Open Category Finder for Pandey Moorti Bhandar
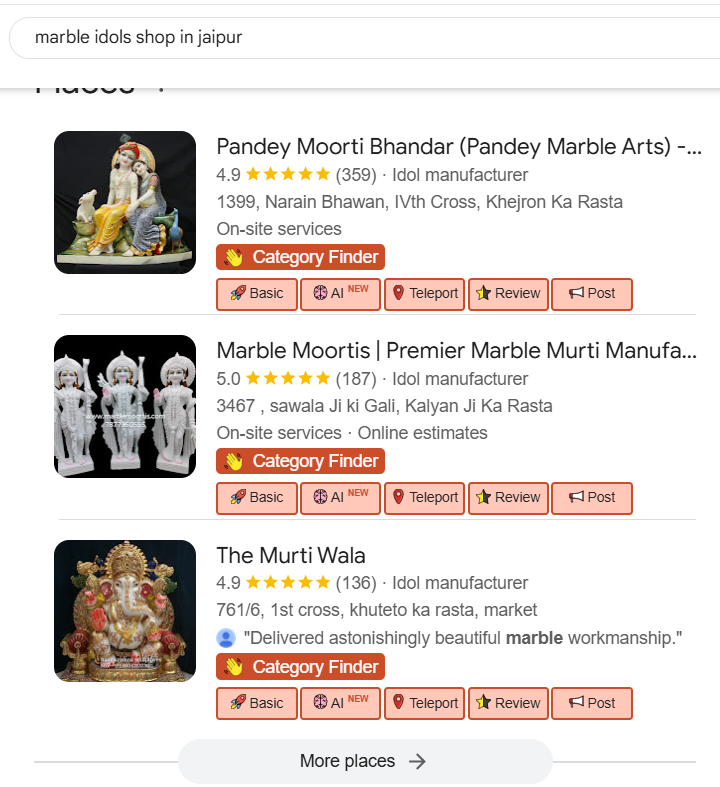720x787 pixels. click(x=300, y=258)
